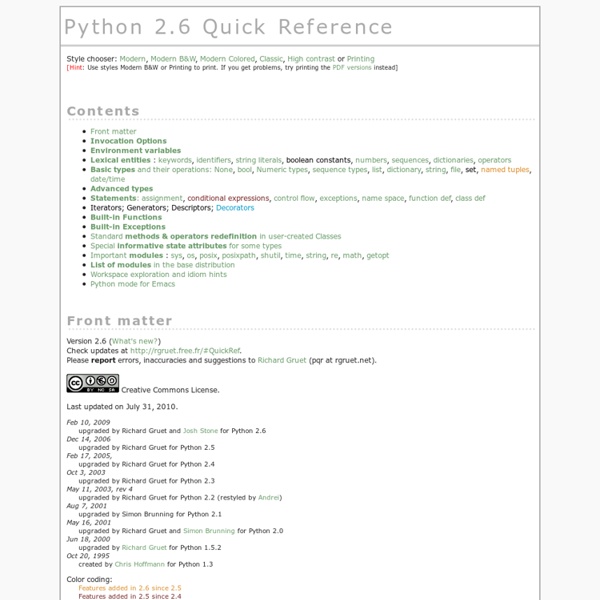600x600 pixels.
Task: Jump to Built-in Exceptions section
Action: (128, 227)
